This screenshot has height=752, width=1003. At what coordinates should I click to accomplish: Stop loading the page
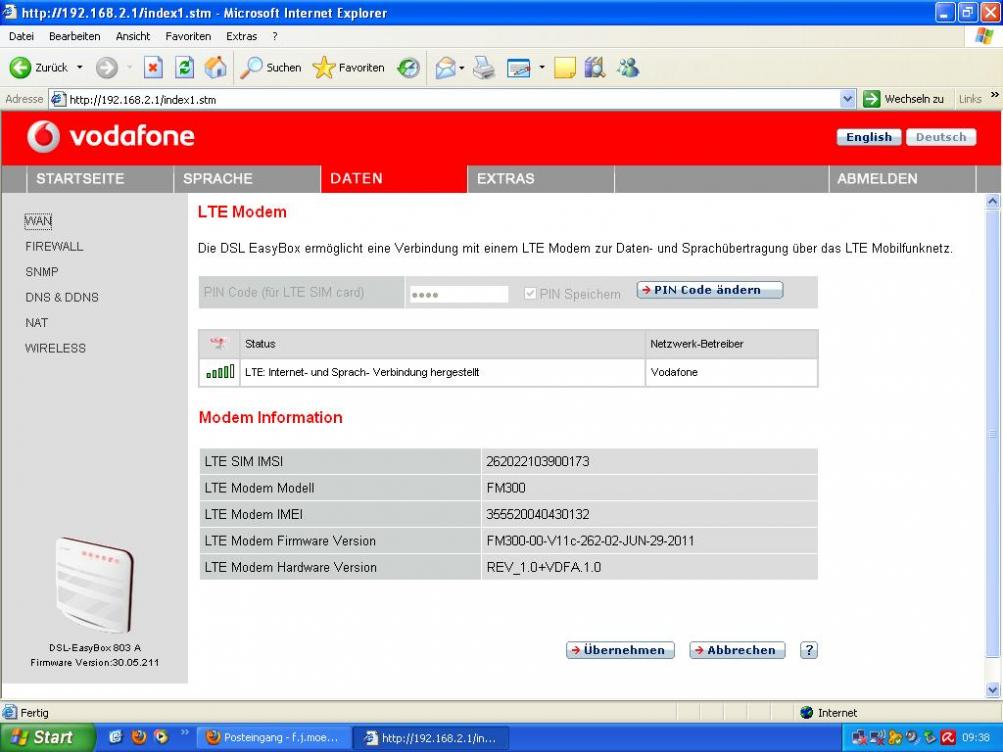tap(153, 67)
